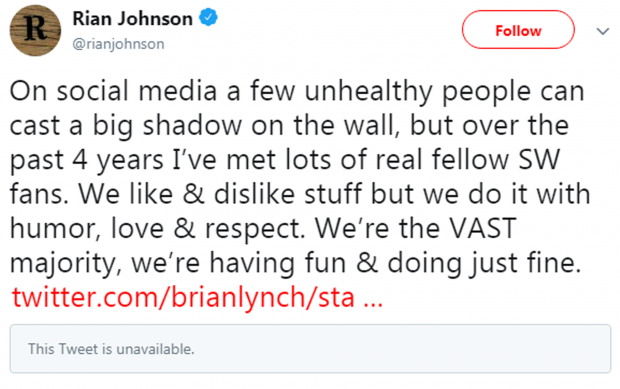Click the blue verified badge icon

coord(208,17)
